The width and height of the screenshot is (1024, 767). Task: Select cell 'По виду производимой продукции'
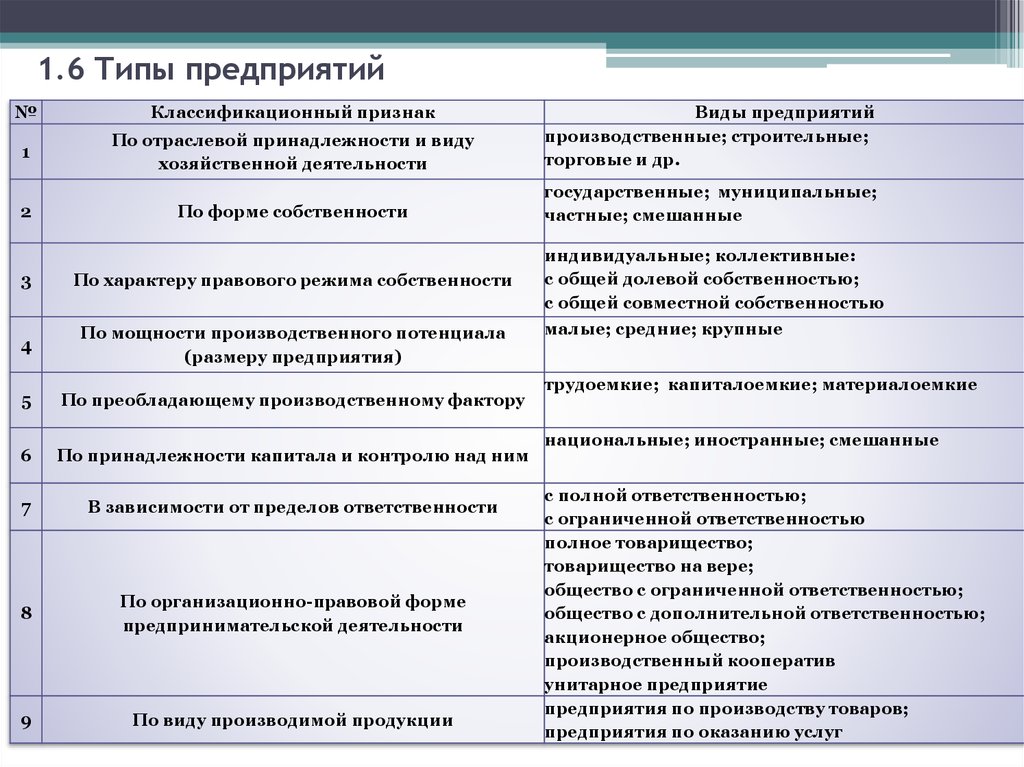(293, 720)
